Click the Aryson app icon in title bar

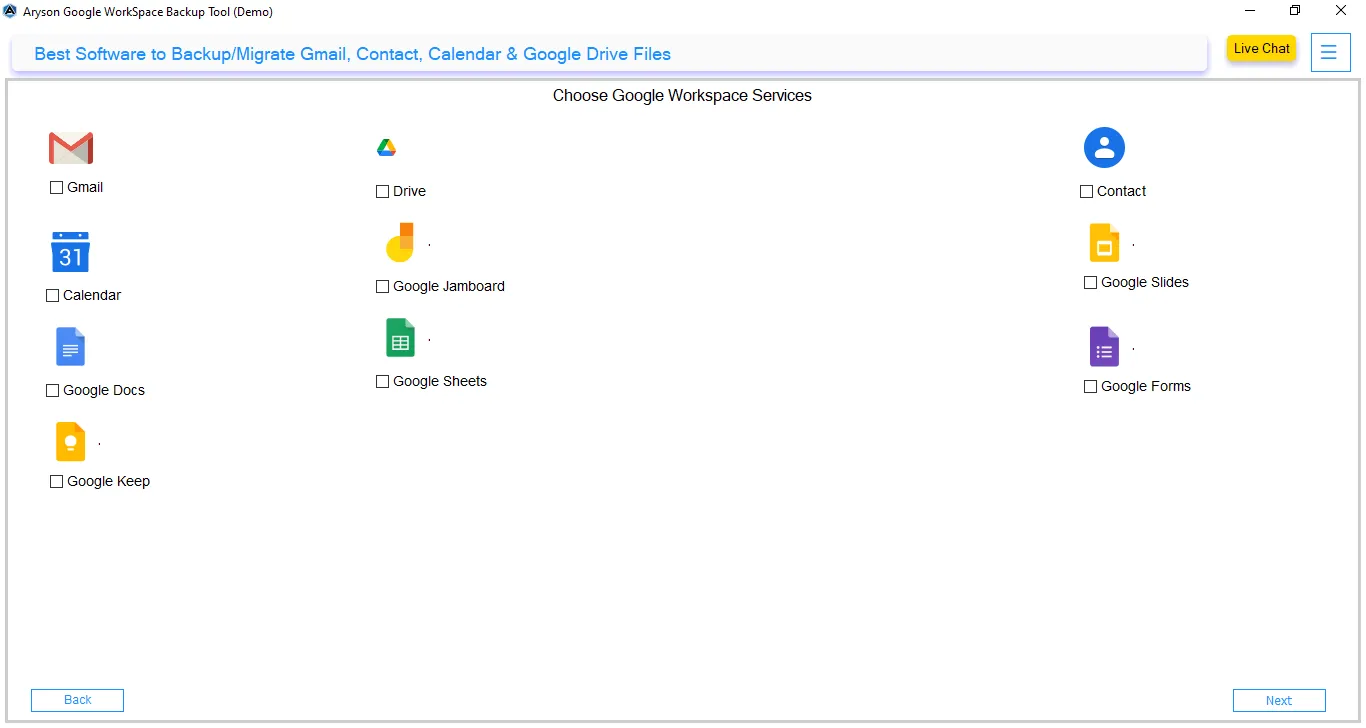click(10, 11)
